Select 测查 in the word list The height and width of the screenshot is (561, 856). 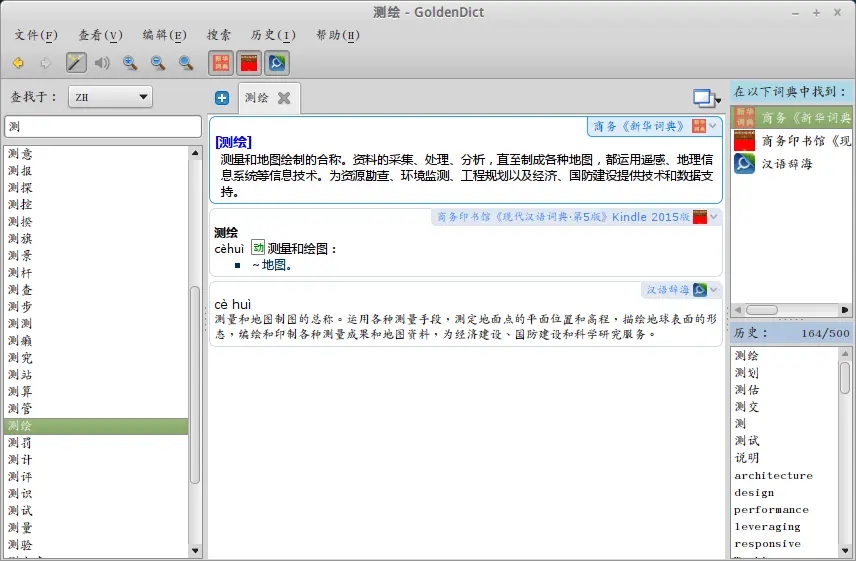(x=96, y=290)
